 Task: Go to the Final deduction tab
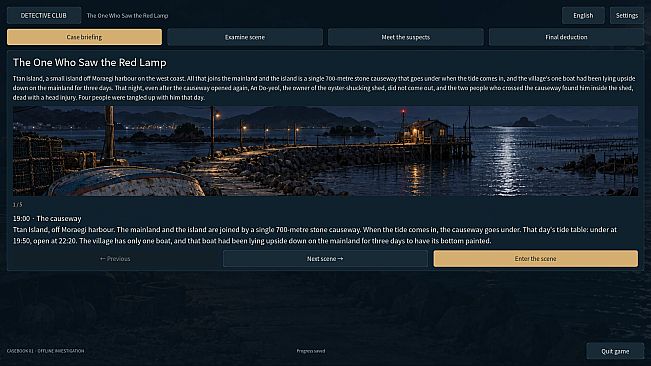(566, 37)
